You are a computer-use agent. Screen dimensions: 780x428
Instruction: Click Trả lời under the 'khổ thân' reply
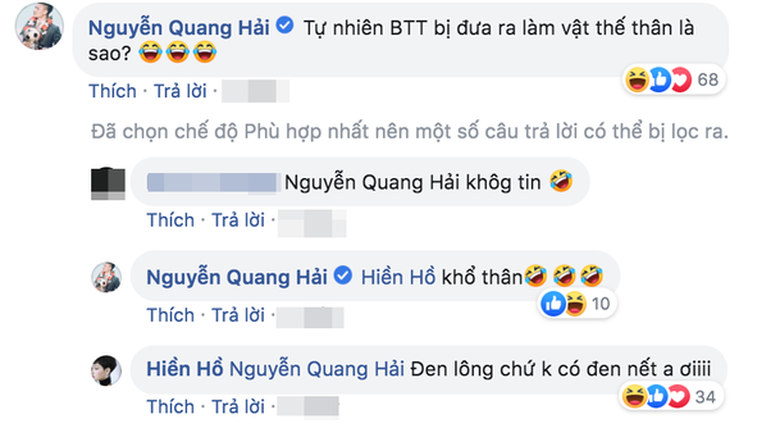point(238,315)
